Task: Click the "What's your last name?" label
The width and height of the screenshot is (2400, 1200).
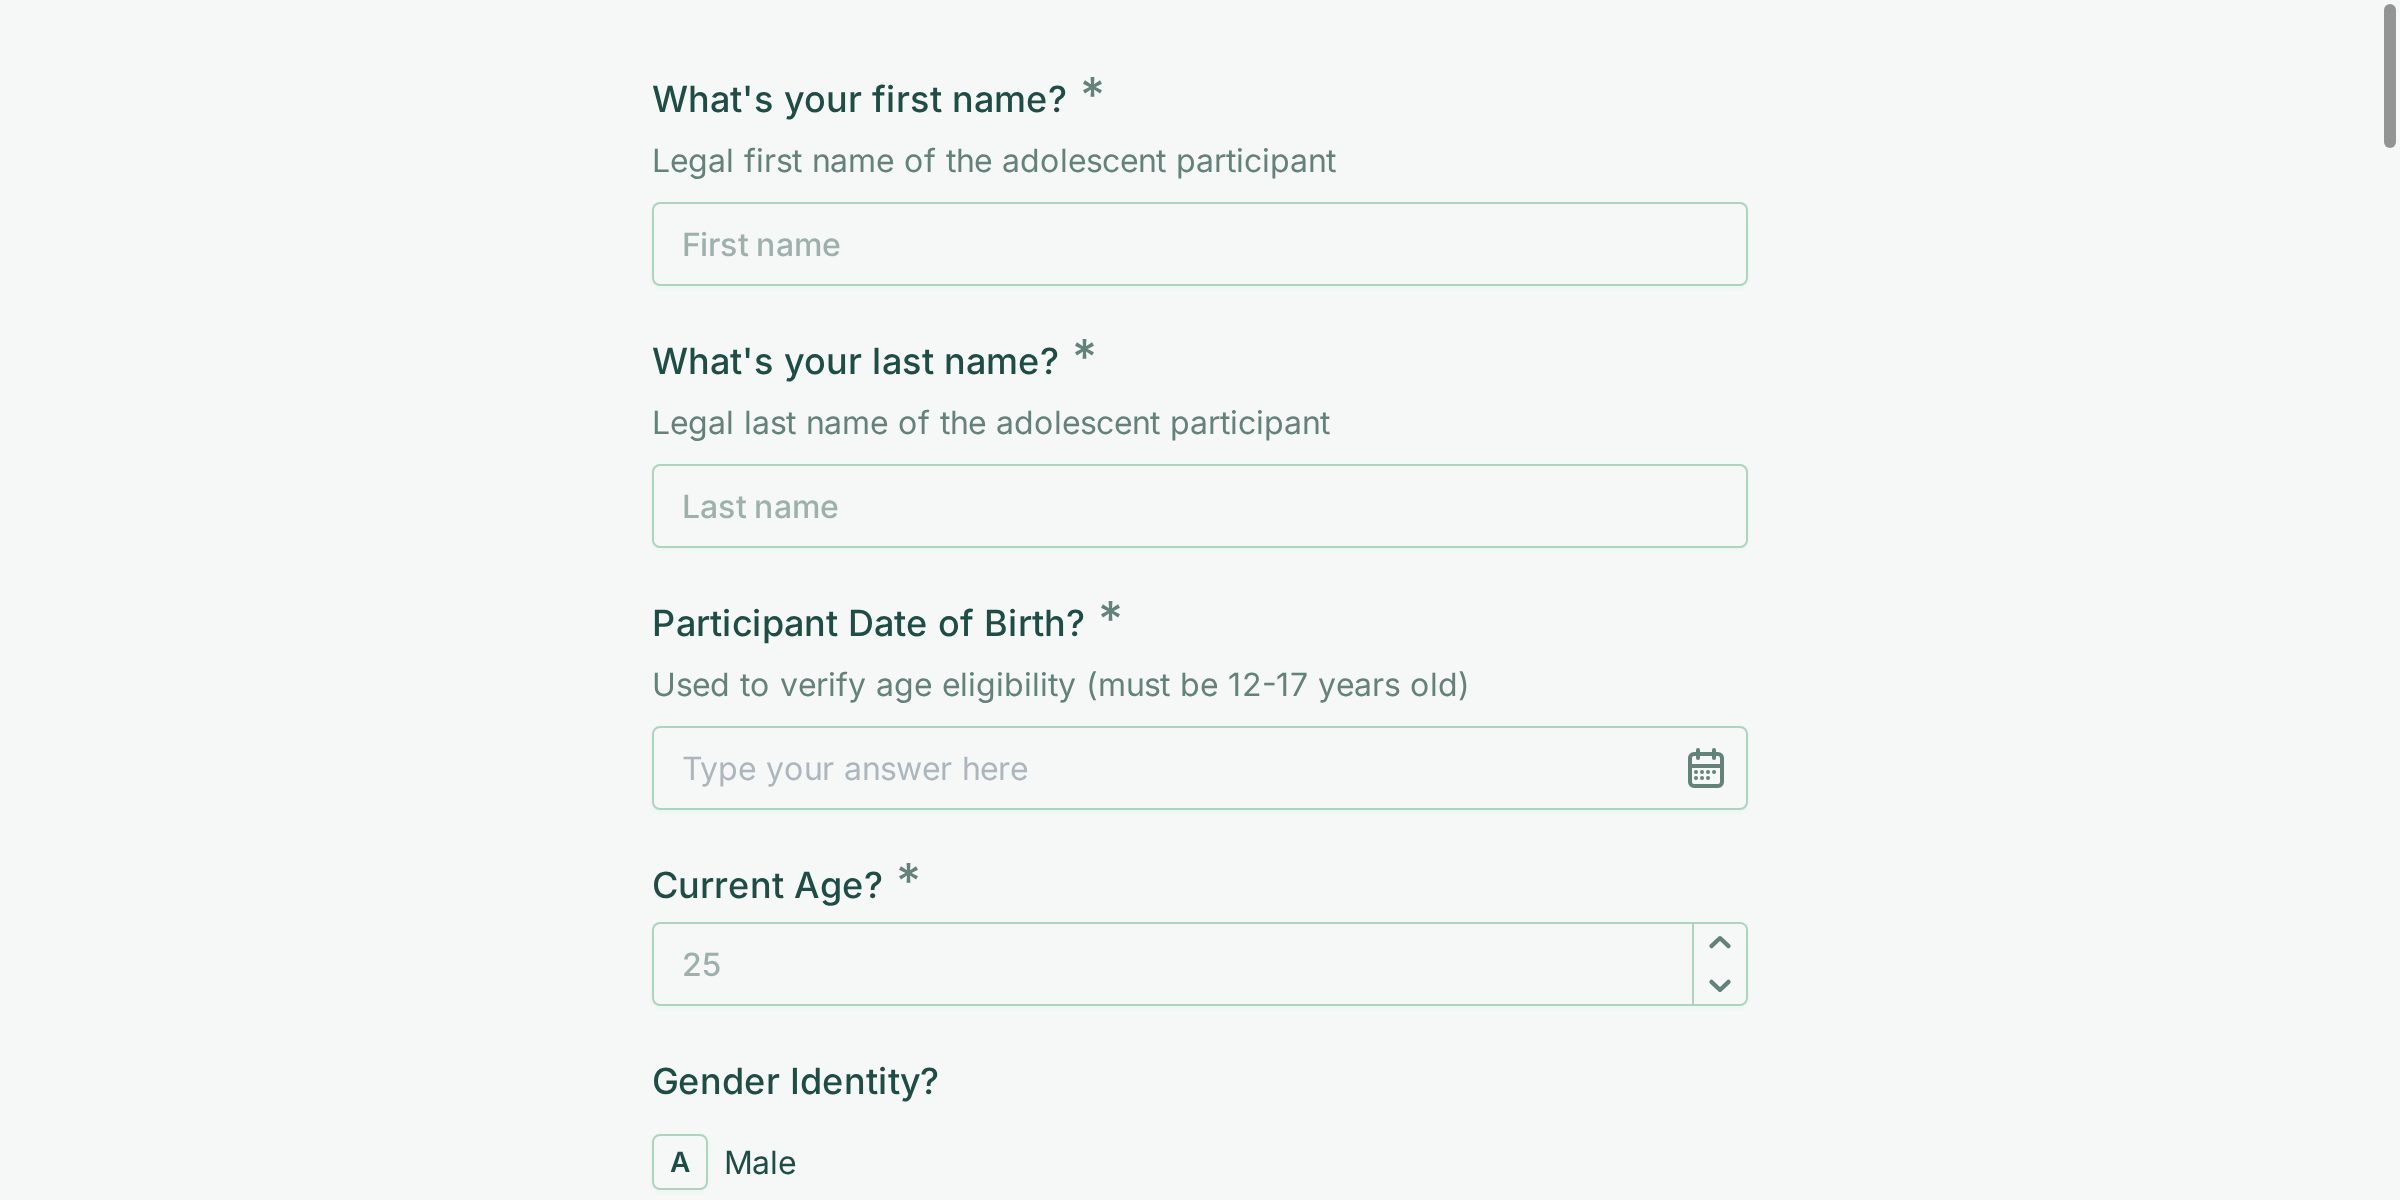Action: [854, 361]
